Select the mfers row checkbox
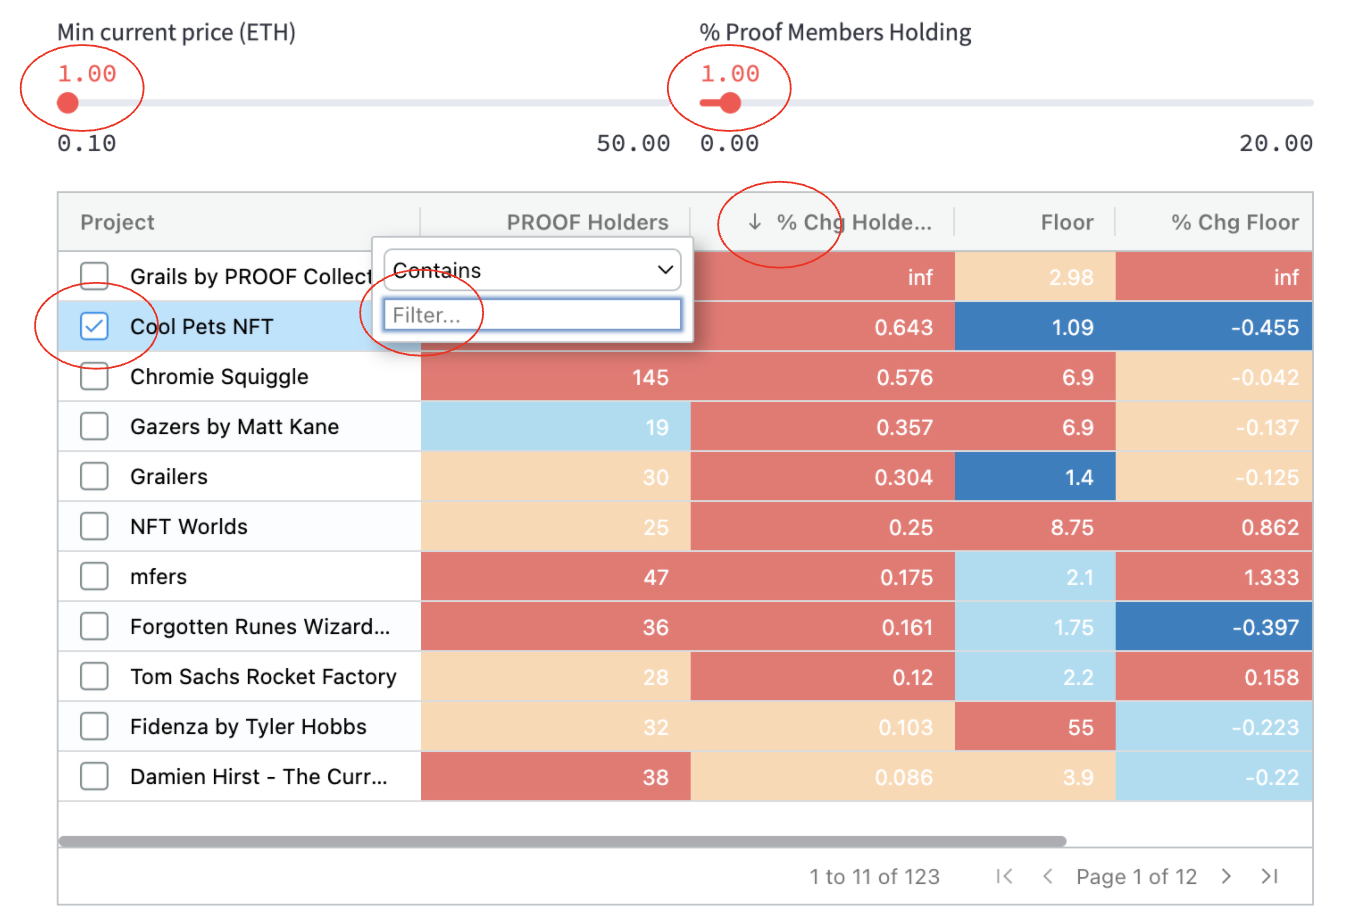Viewport: 1367px width, 915px height. coord(94,577)
